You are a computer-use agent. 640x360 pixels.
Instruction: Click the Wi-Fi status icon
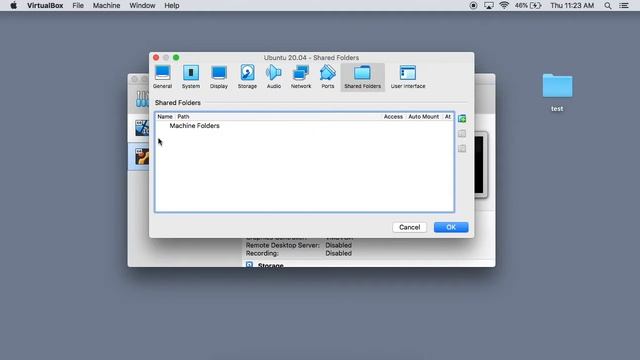[x=504, y=5]
